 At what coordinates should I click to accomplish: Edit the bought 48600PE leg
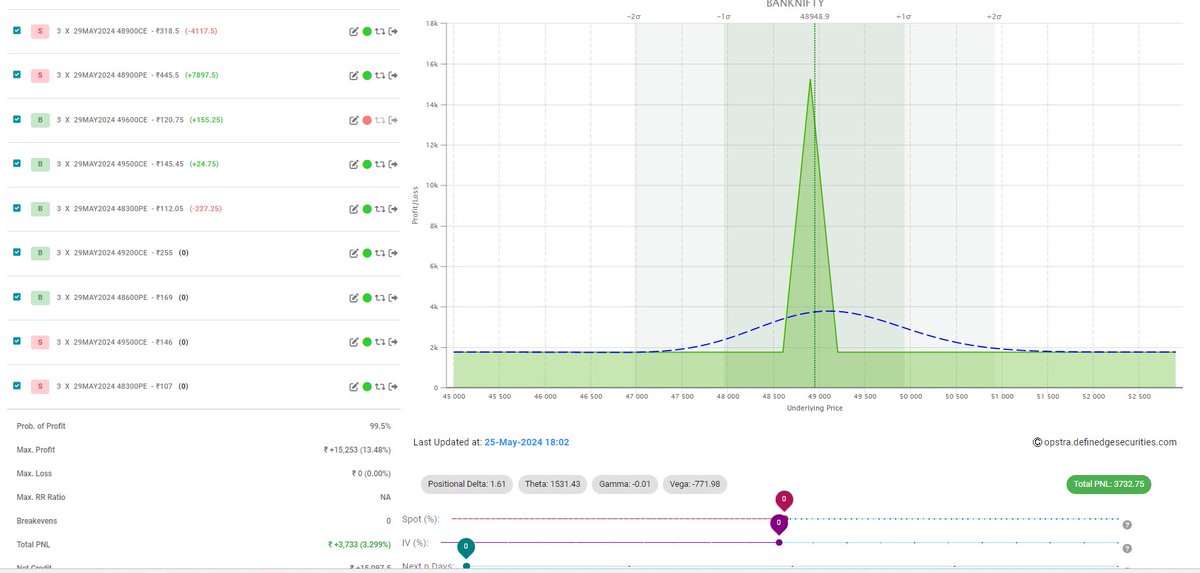click(x=354, y=298)
